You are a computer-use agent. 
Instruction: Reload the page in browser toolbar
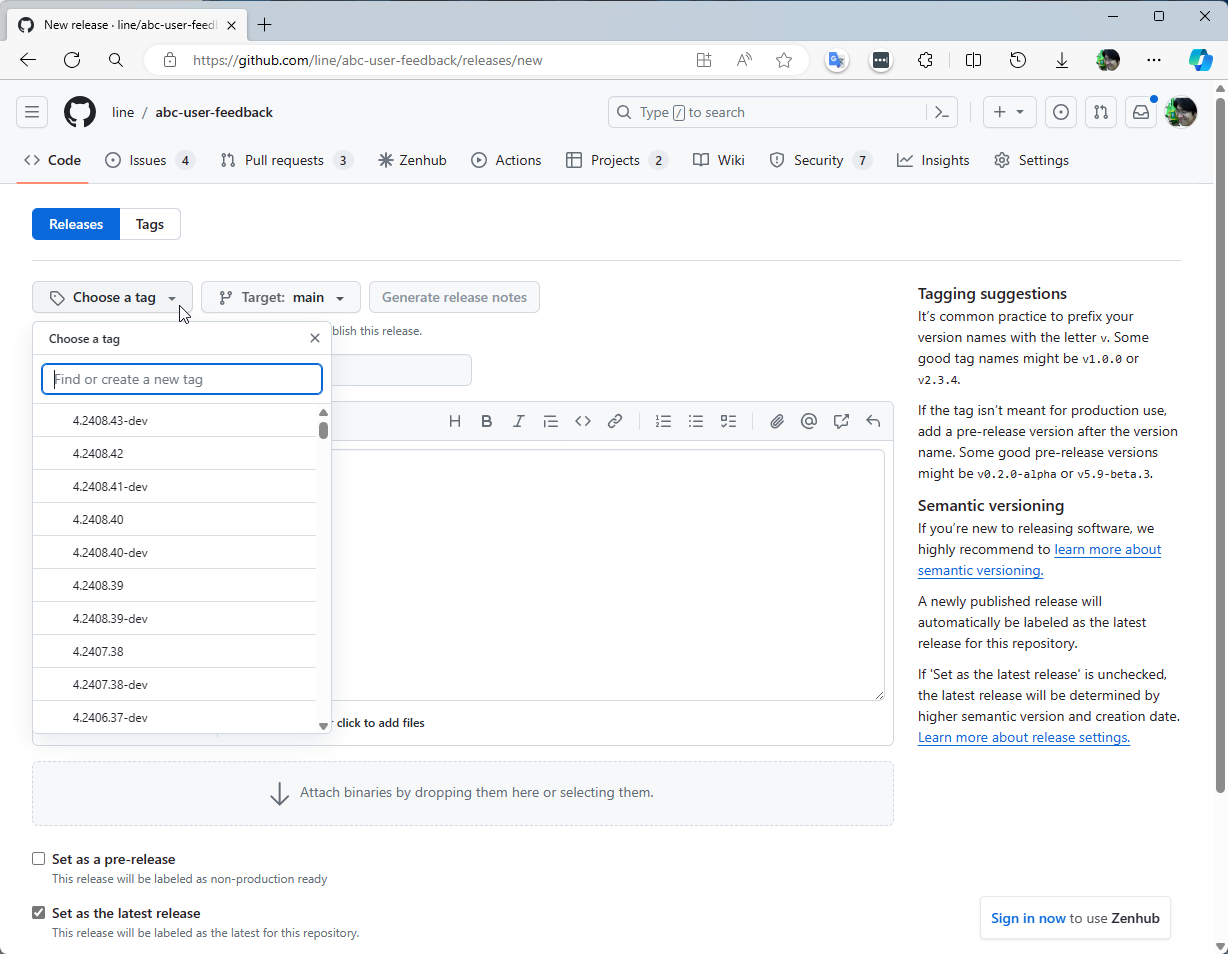[x=72, y=60]
